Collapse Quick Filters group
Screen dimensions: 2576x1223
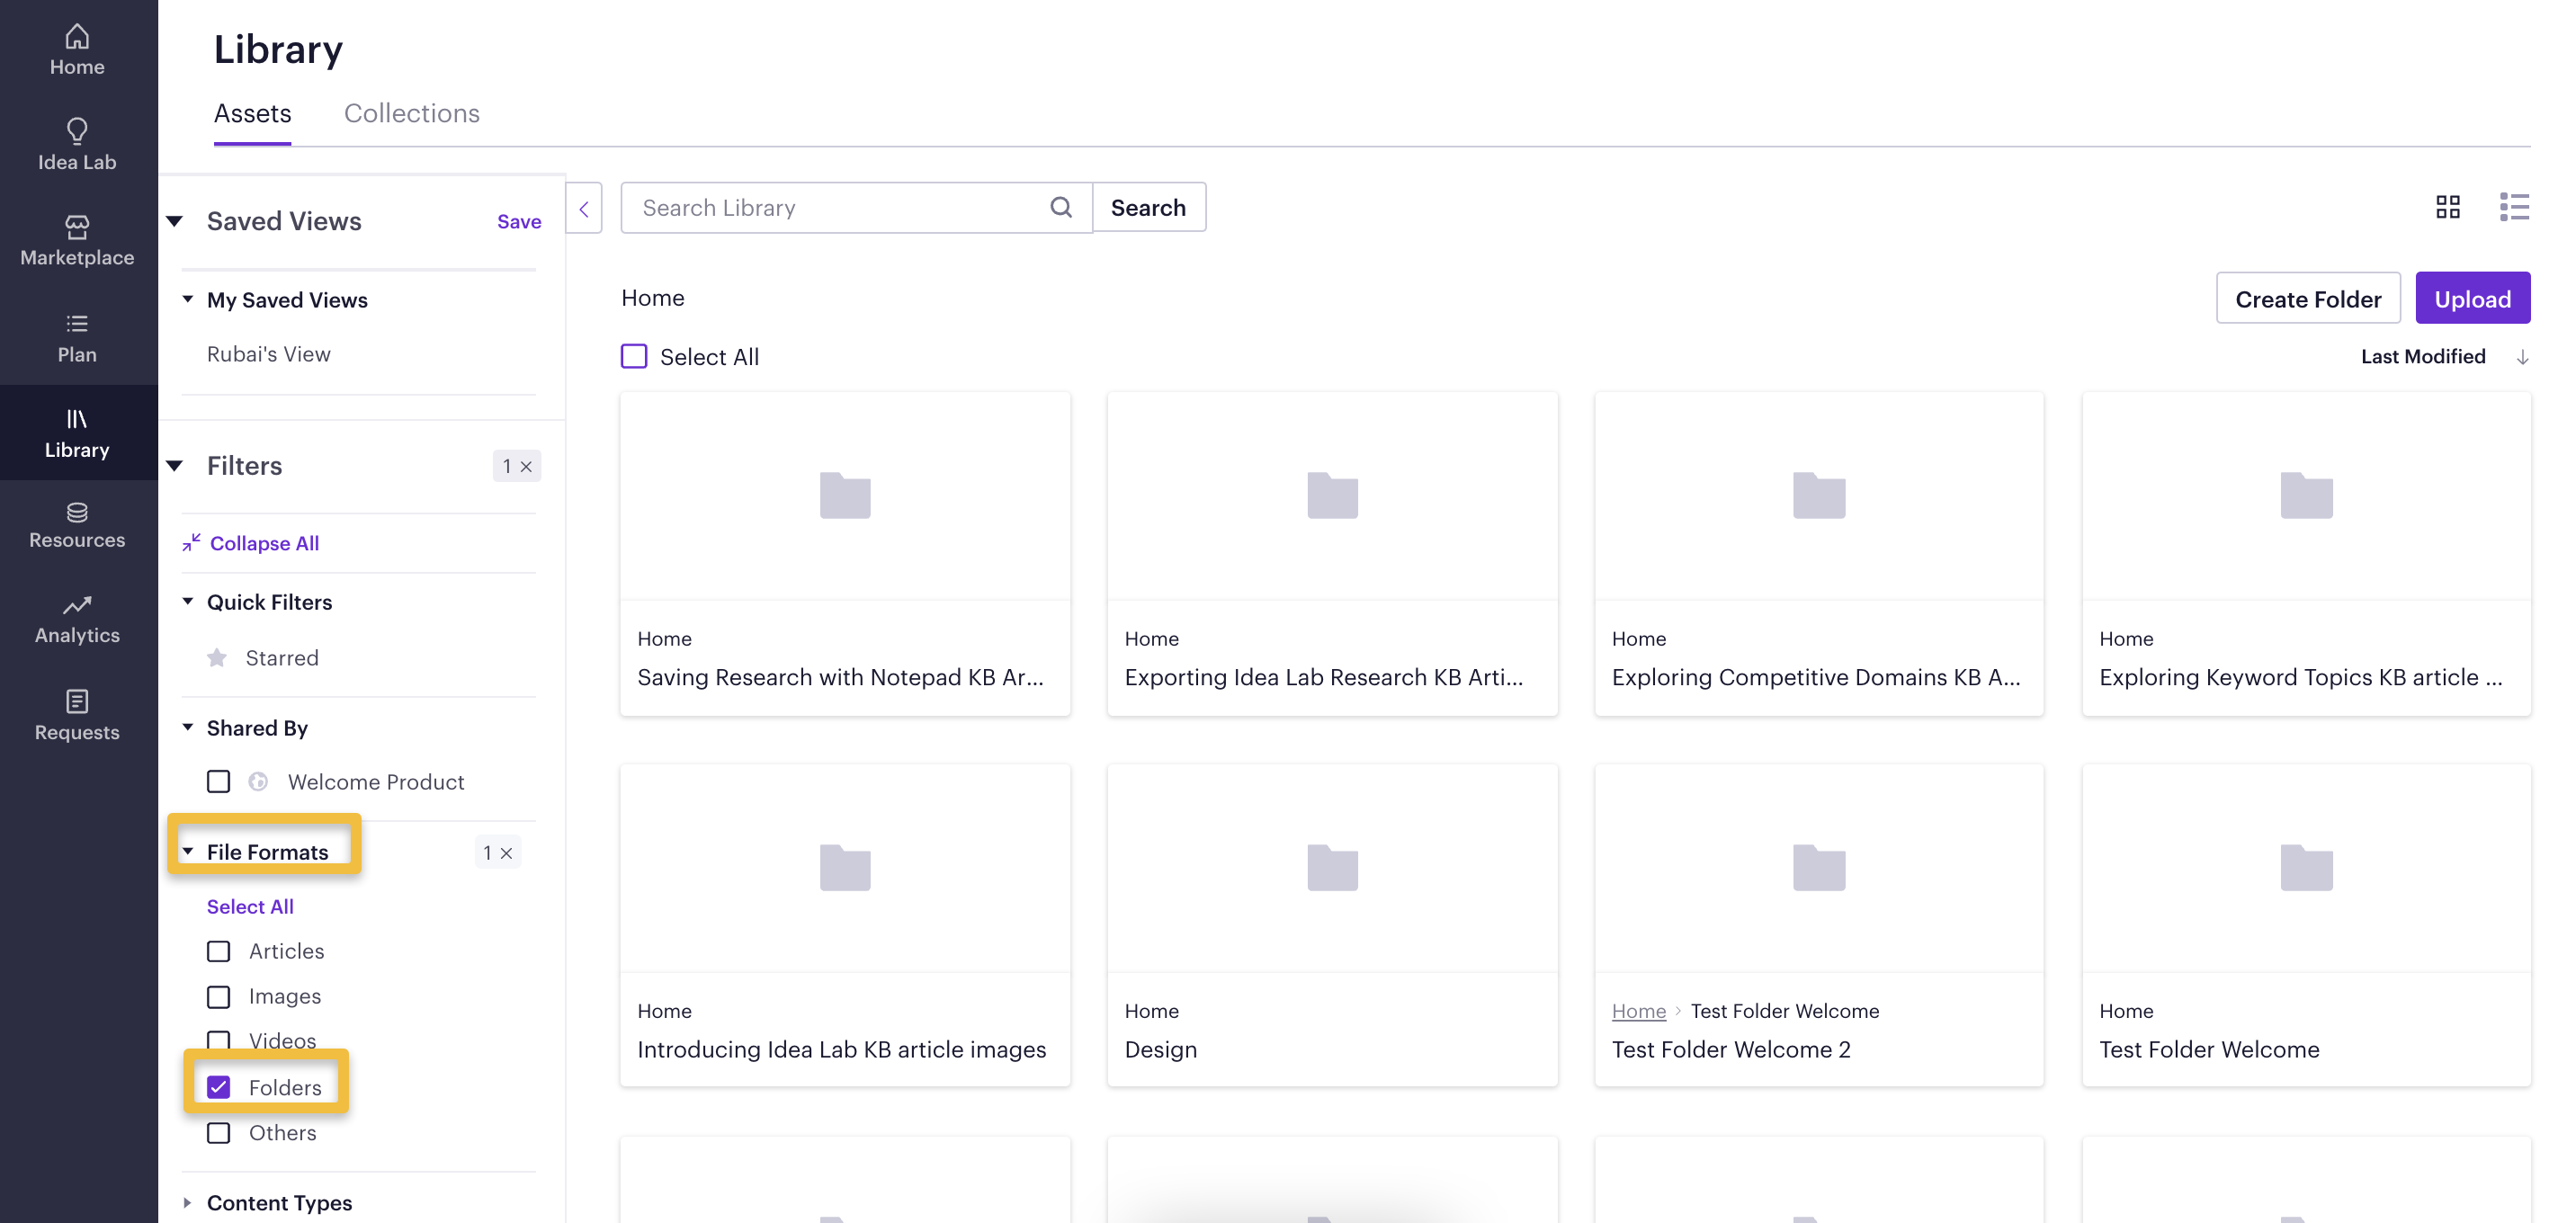click(188, 601)
